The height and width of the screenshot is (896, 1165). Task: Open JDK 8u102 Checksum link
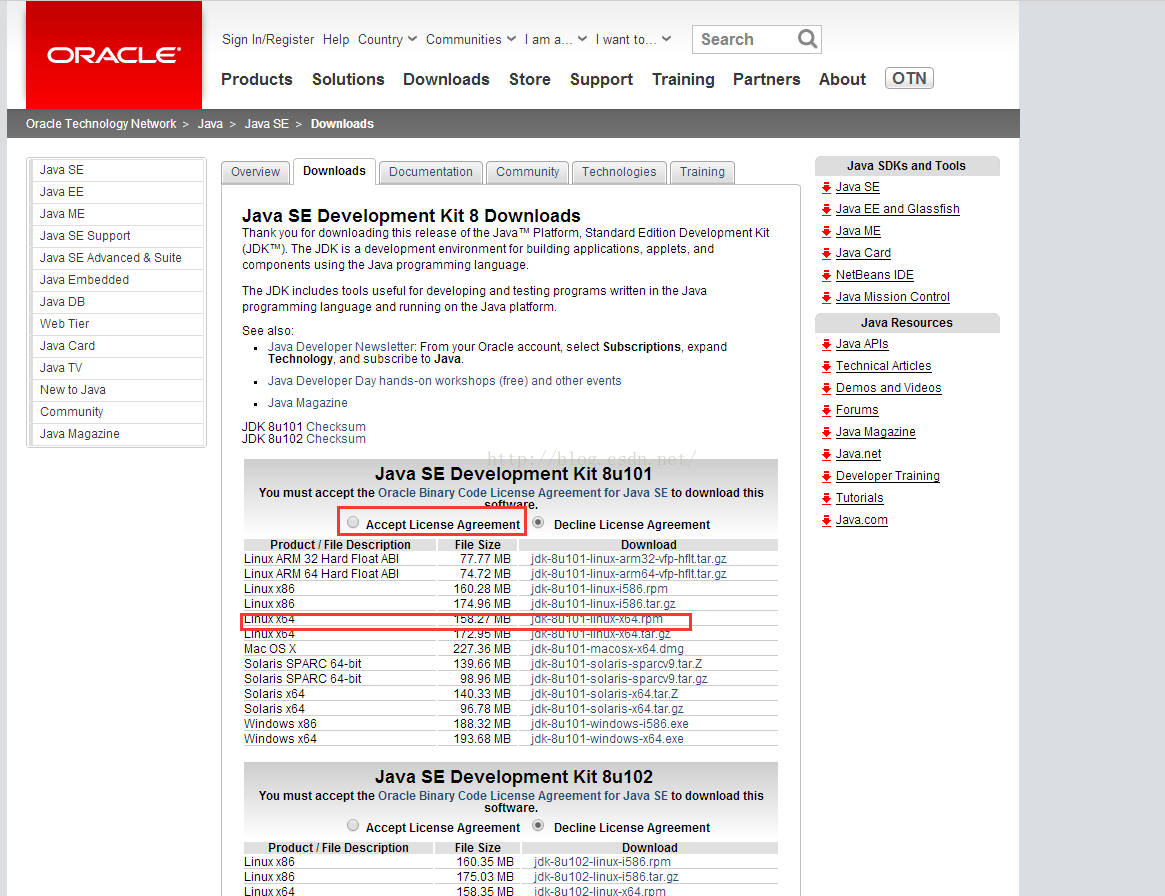336,439
